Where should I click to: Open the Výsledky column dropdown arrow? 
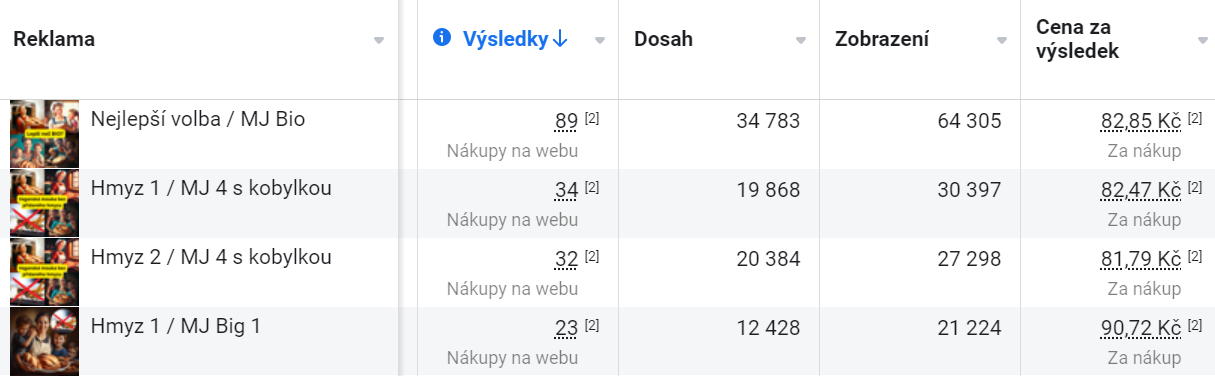pyautogui.click(x=600, y=40)
